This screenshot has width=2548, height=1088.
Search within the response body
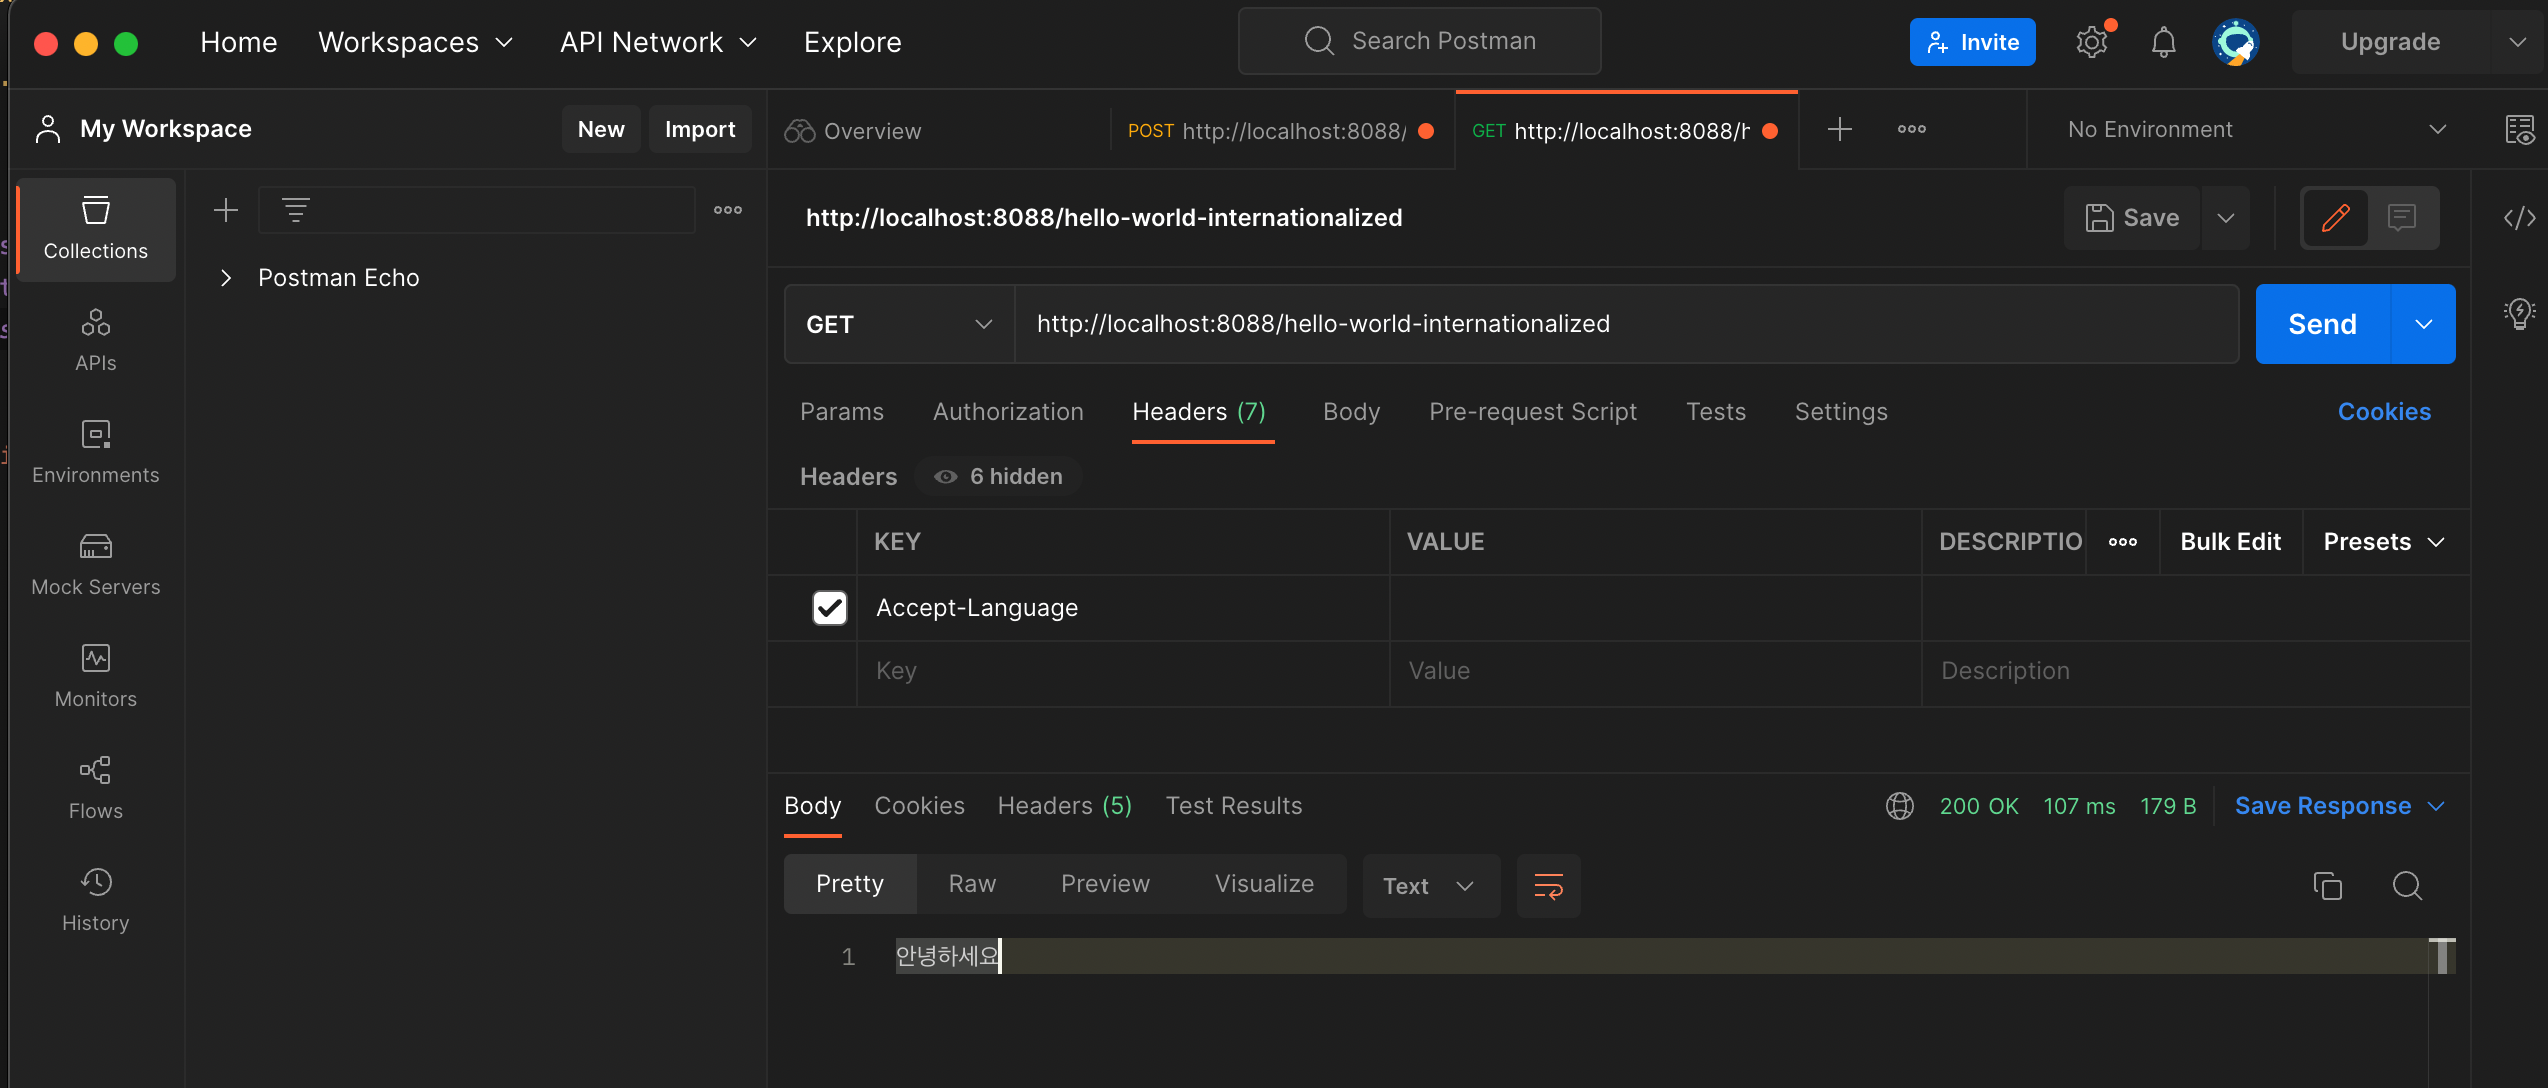(2408, 885)
